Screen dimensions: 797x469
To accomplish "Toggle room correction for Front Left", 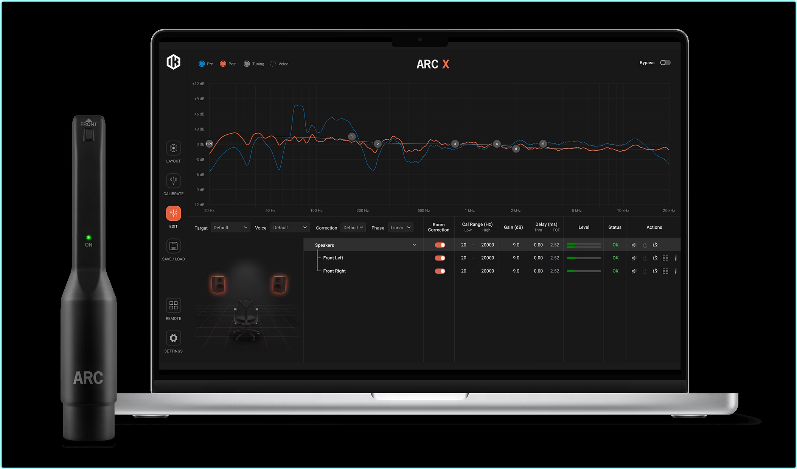I will click(440, 258).
